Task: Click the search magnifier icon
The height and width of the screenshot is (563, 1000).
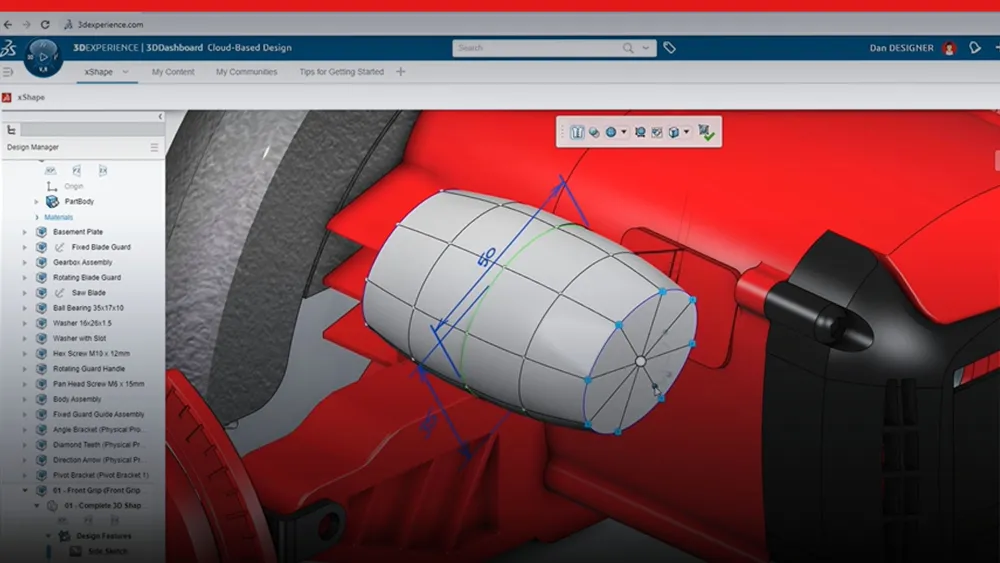Action: coord(628,48)
